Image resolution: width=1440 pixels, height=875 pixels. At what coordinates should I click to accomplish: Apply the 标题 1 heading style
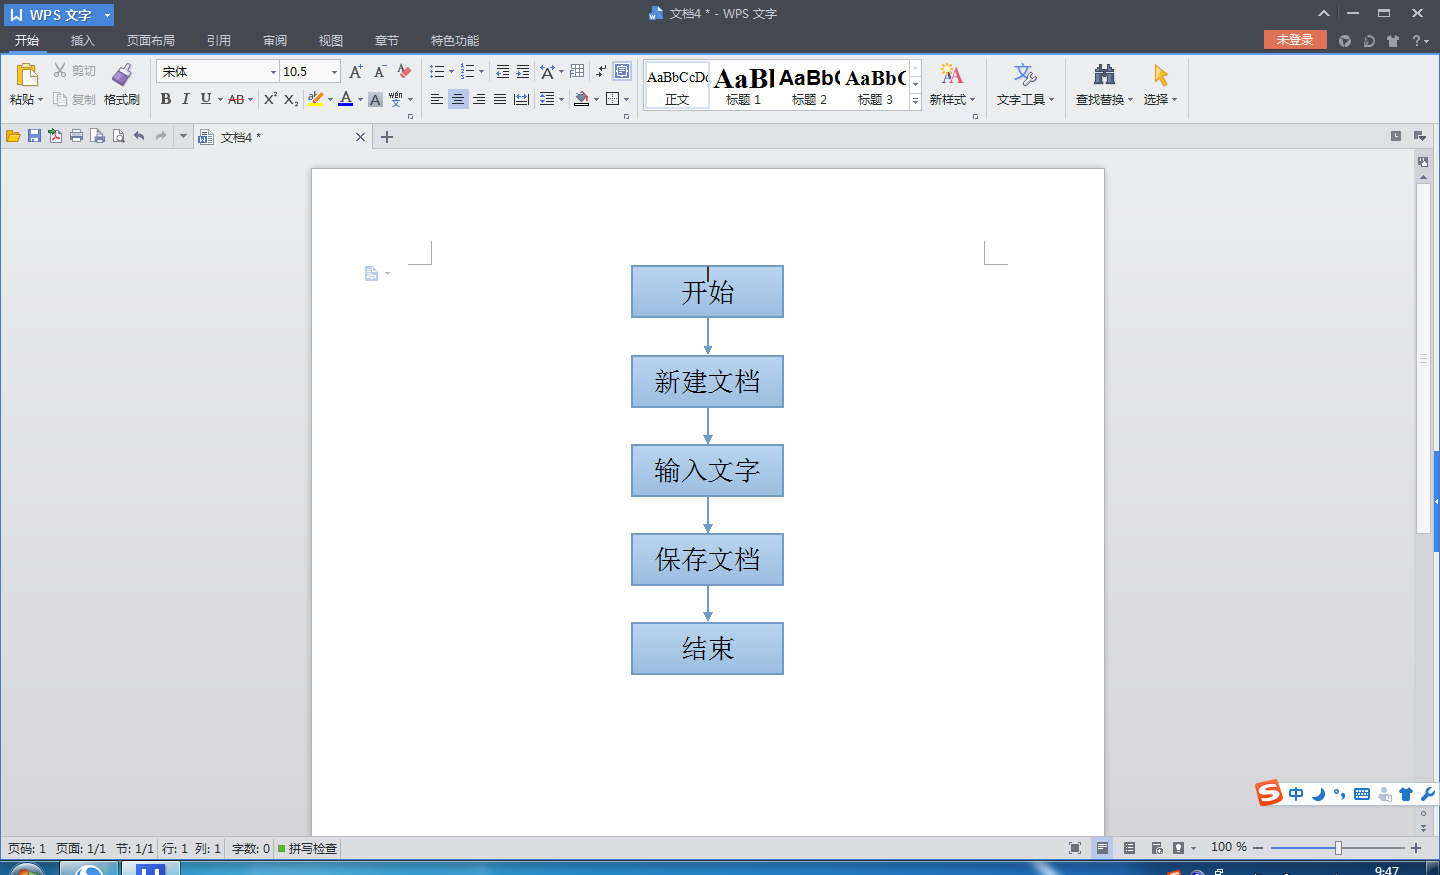(x=744, y=86)
